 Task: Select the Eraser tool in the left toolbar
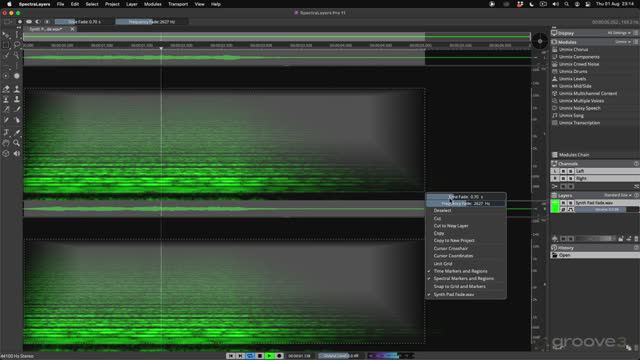click(x=6, y=89)
